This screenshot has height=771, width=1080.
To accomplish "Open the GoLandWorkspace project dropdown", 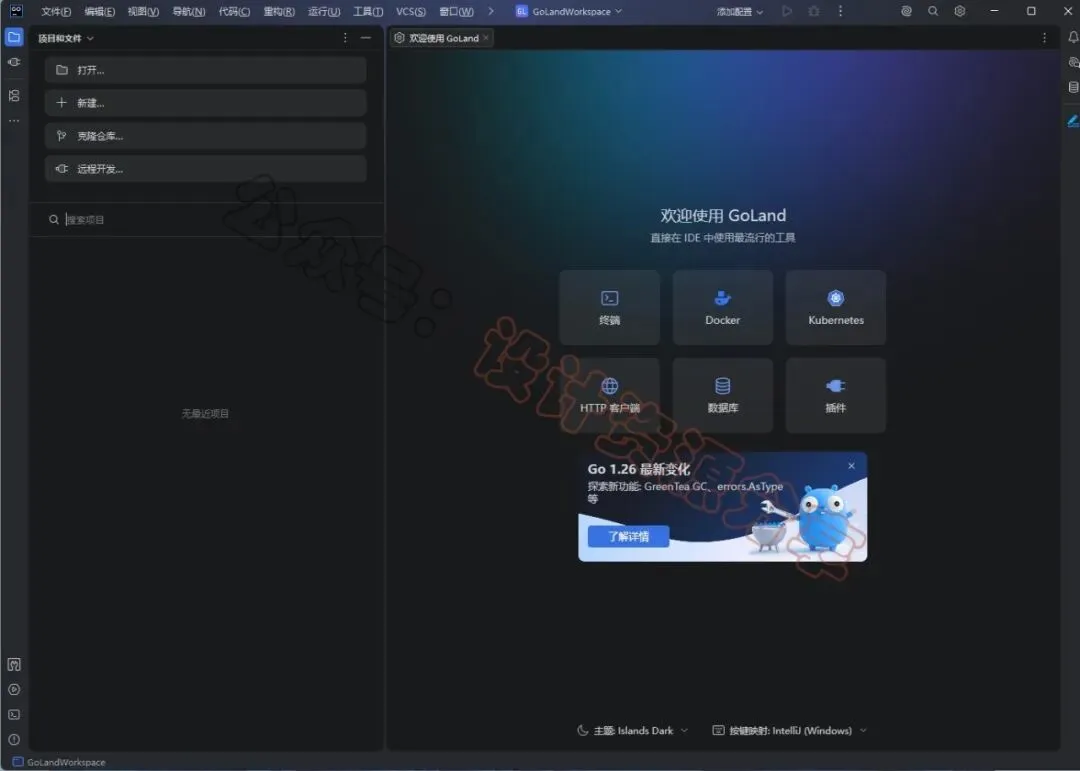I will pos(569,11).
